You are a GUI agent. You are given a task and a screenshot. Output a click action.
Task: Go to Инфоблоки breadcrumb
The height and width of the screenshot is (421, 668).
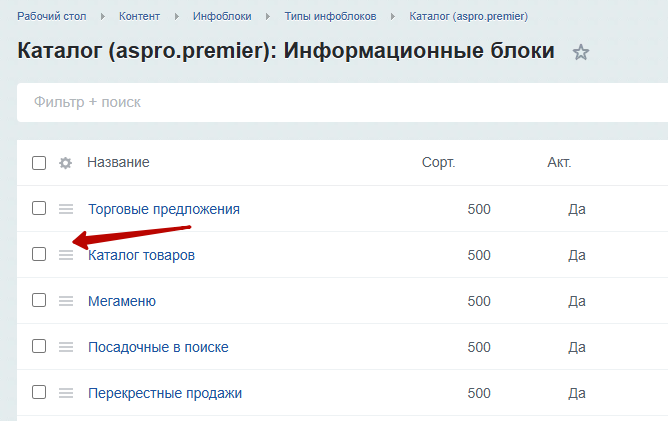point(222,16)
